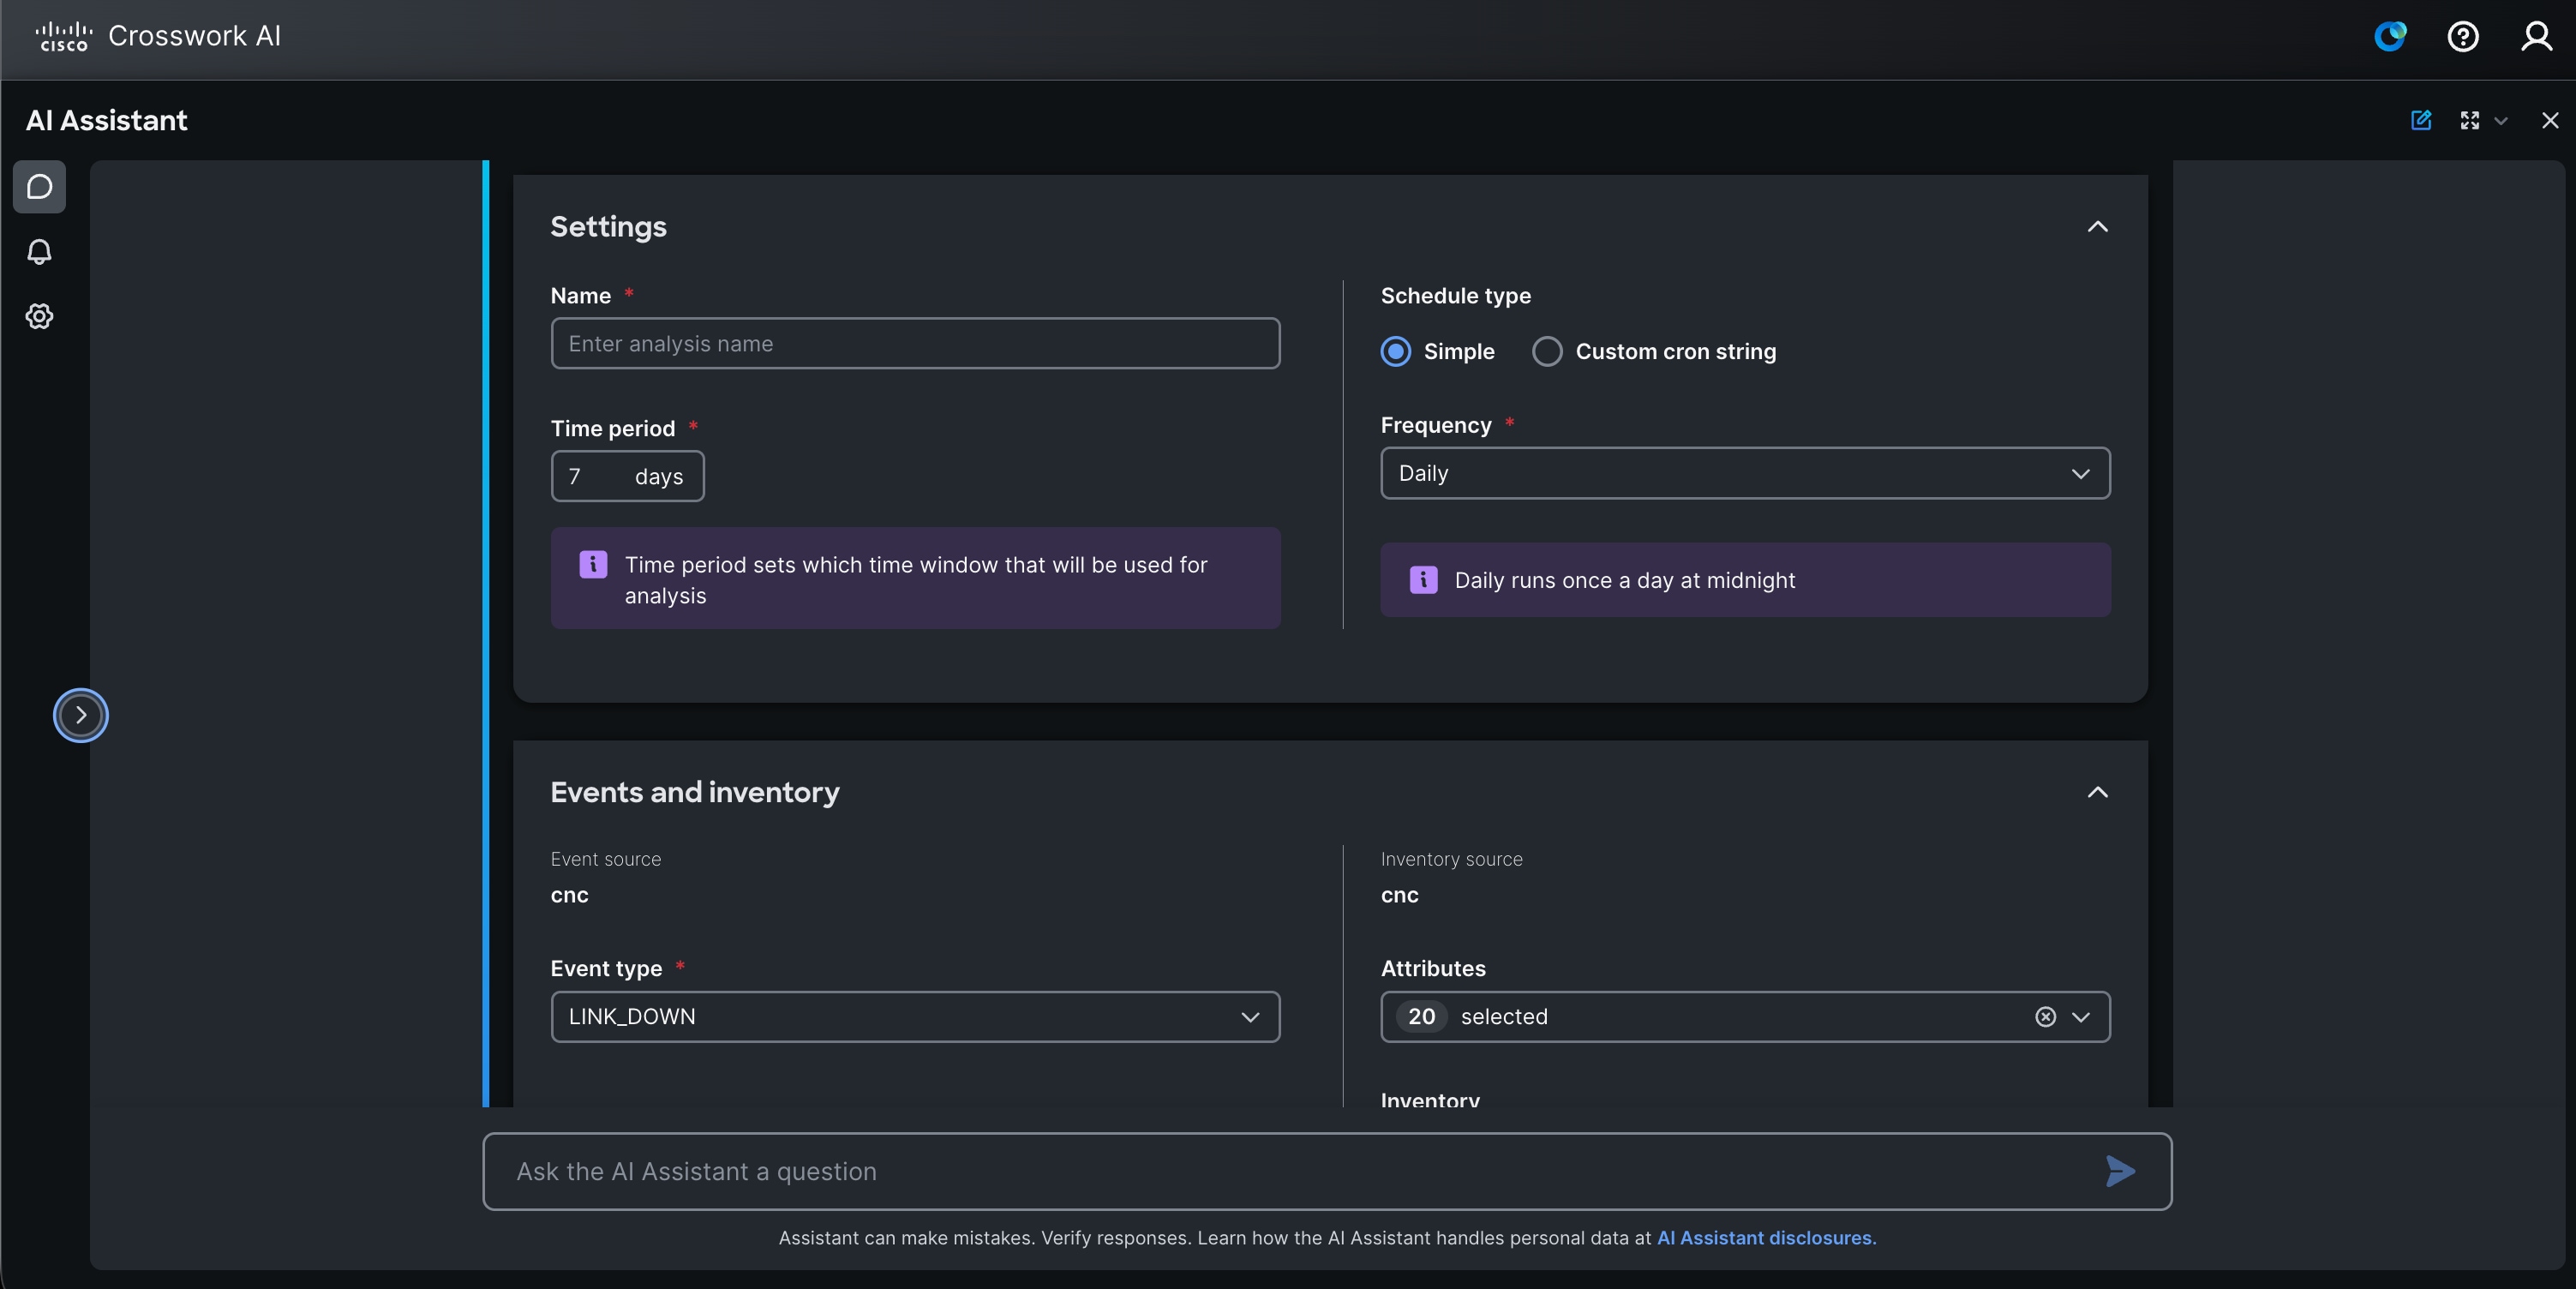Click the expand to full screen icon
The width and height of the screenshot is (2576, 1289).
click(2469, 120)
